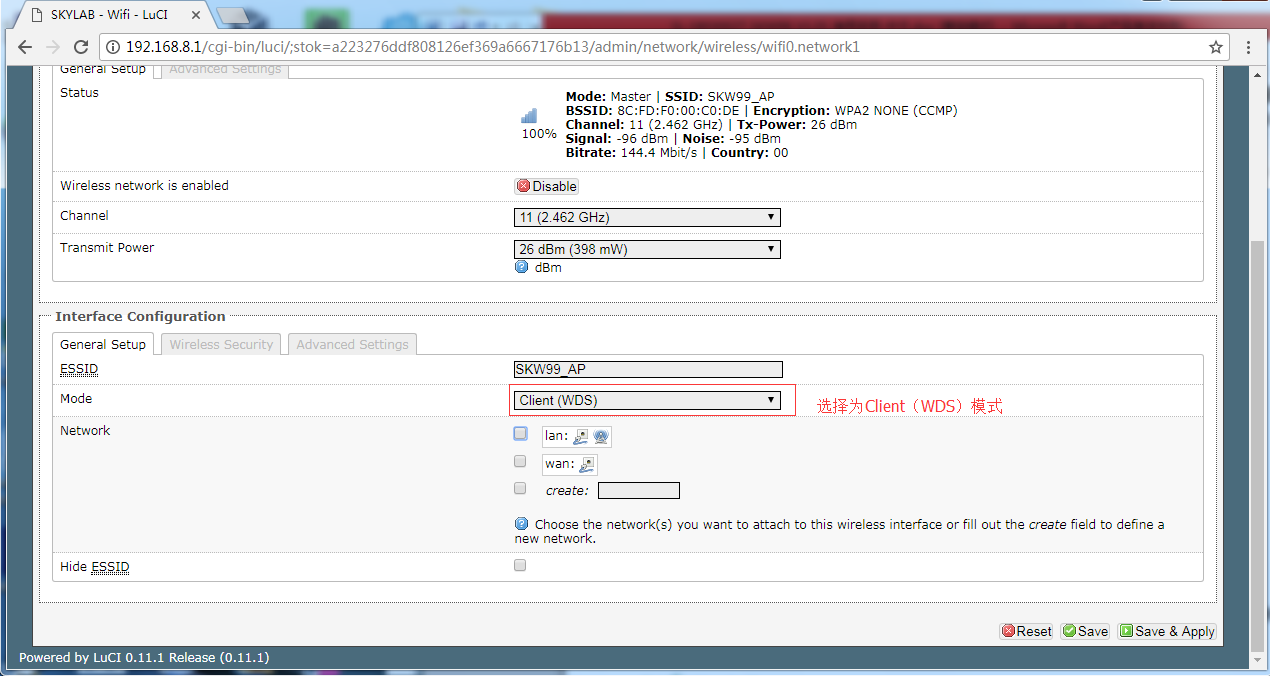Open the Advanced Settings tab

[x=352, y=344]
